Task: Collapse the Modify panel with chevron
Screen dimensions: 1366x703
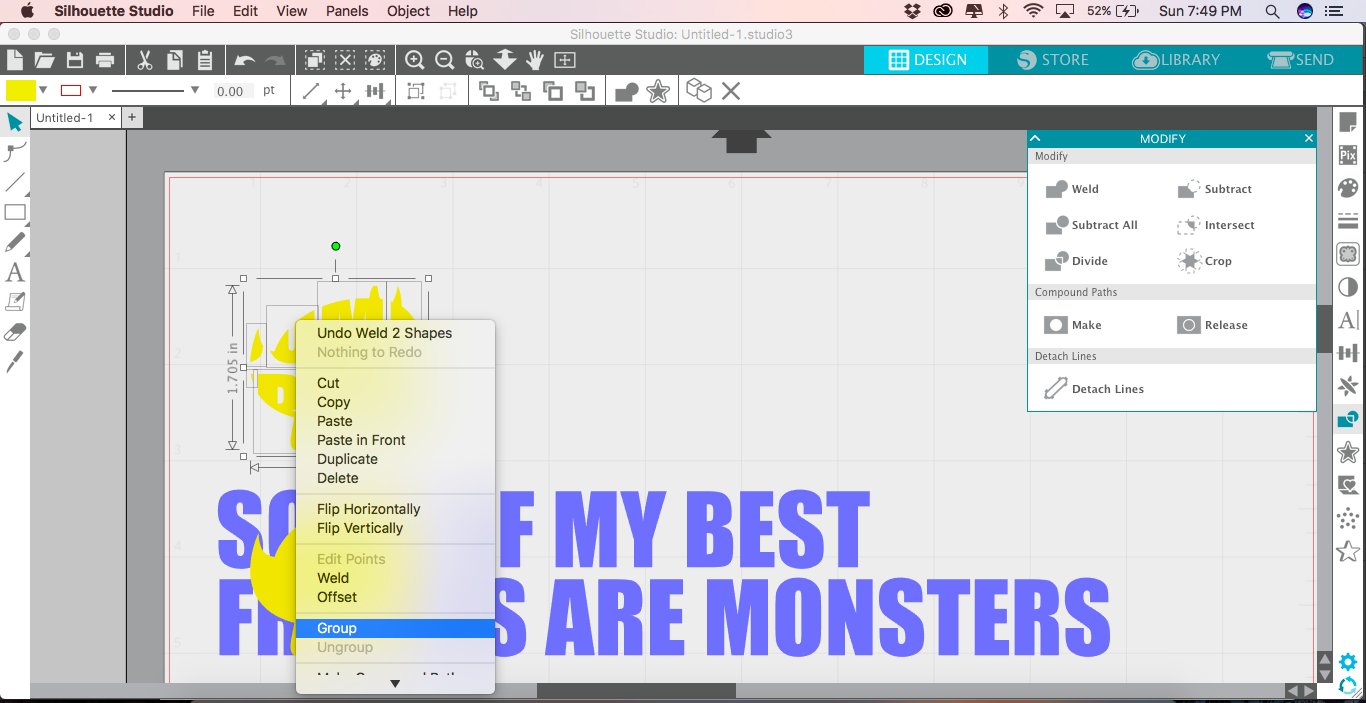Action: tap(1036, 139)
